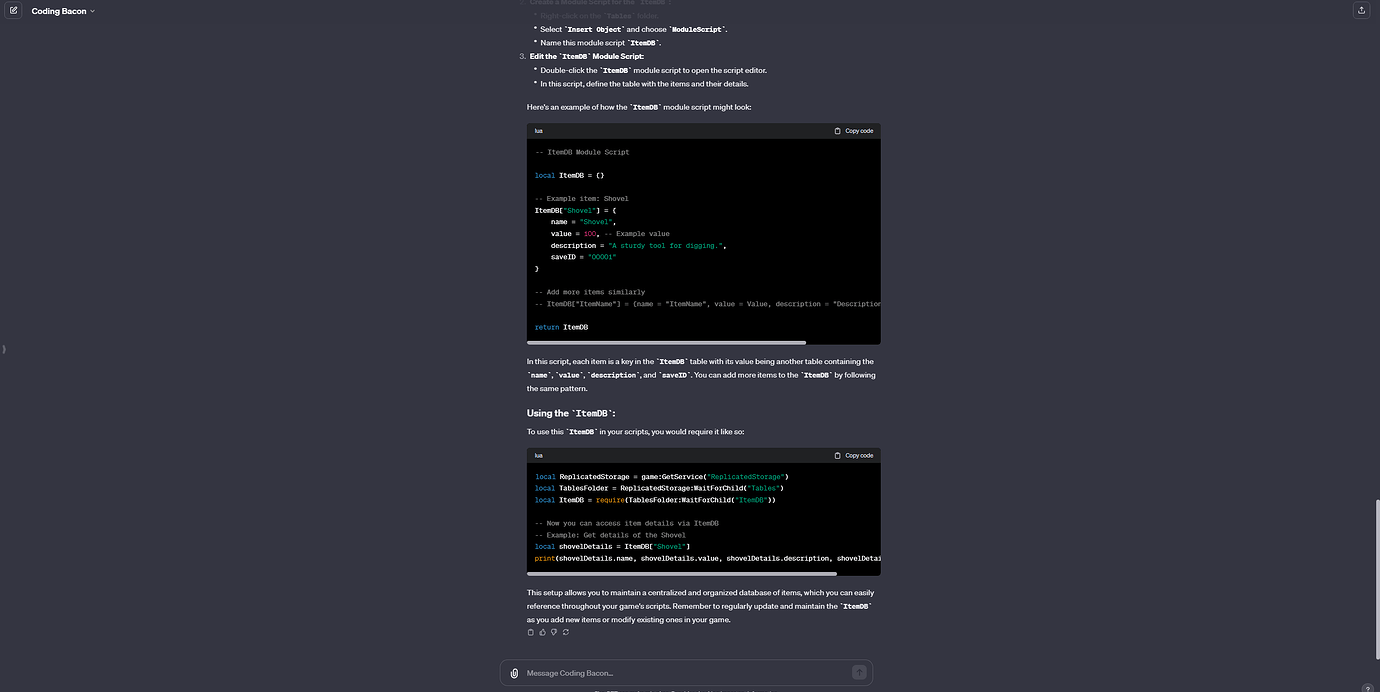1380x692 pixels.
Task: Expand the sidebar using the left edge handle
Action: click(4, 349)
